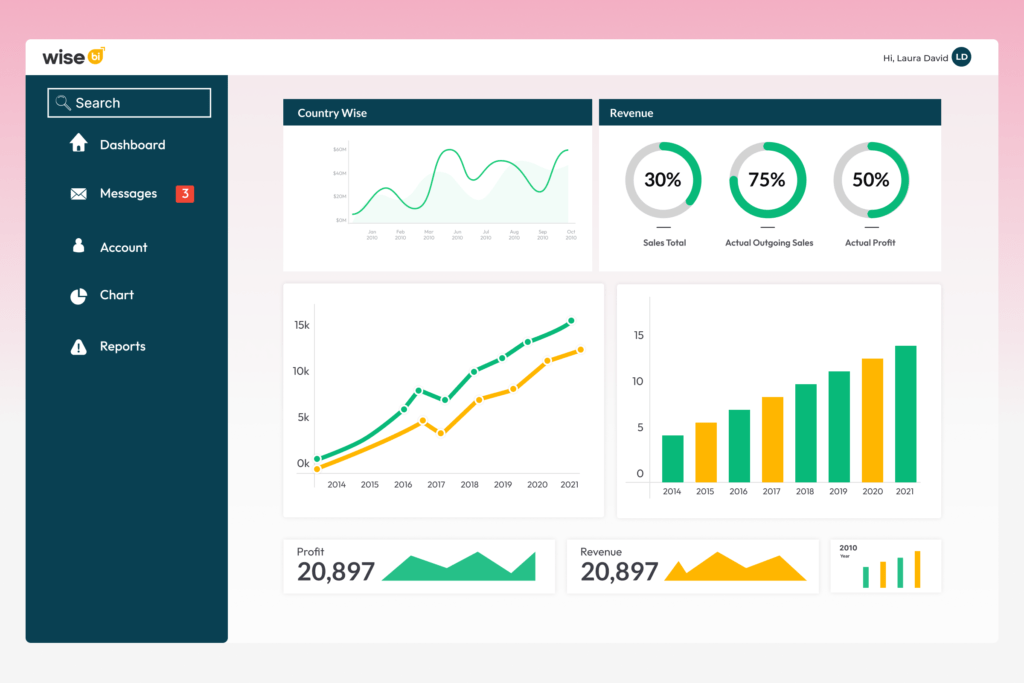
Task: Open Messages via the envelope icon
Action: (79, 193)
